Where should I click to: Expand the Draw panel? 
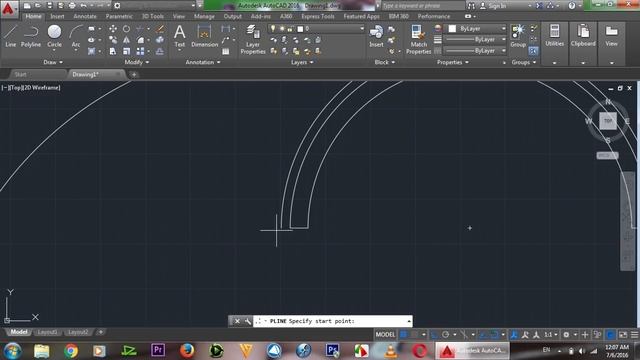pos(53,62)
